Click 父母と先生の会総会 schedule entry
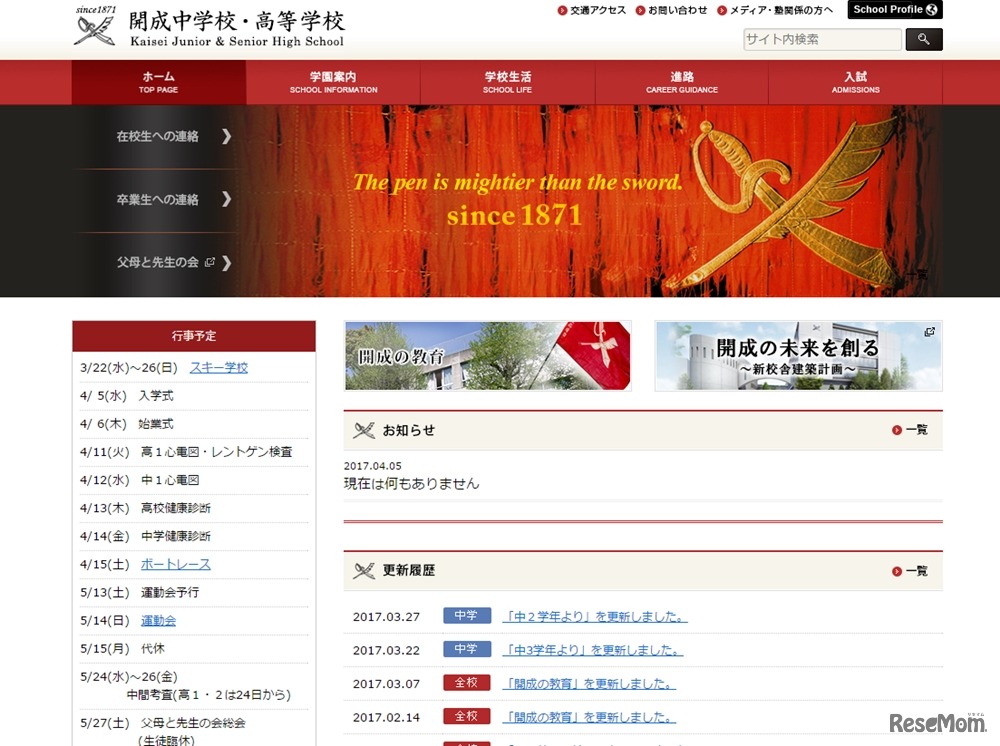This screenshot has width=1000, height=746. tap(193, 723)
